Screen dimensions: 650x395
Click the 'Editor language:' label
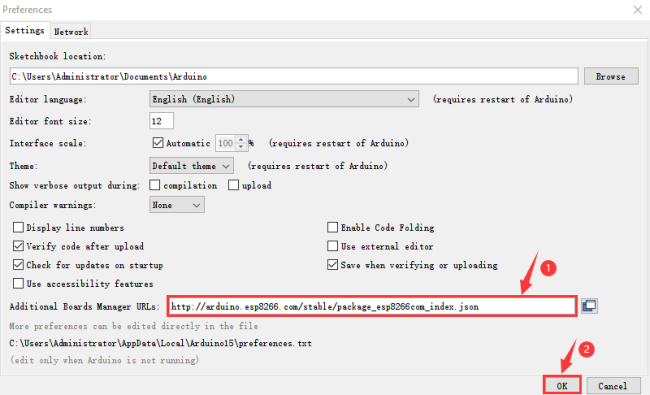point(48,99)
